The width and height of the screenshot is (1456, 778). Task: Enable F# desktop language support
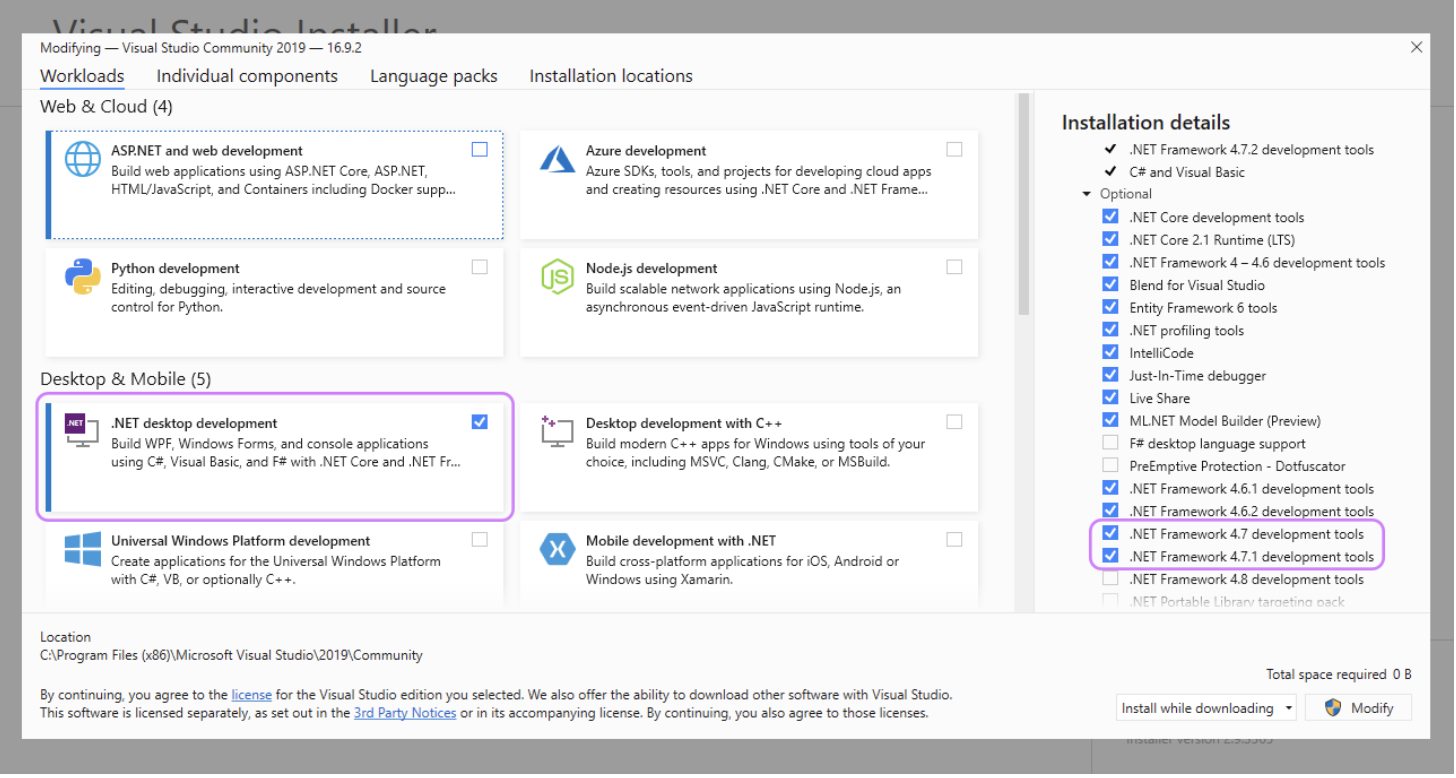point(1110,443)
